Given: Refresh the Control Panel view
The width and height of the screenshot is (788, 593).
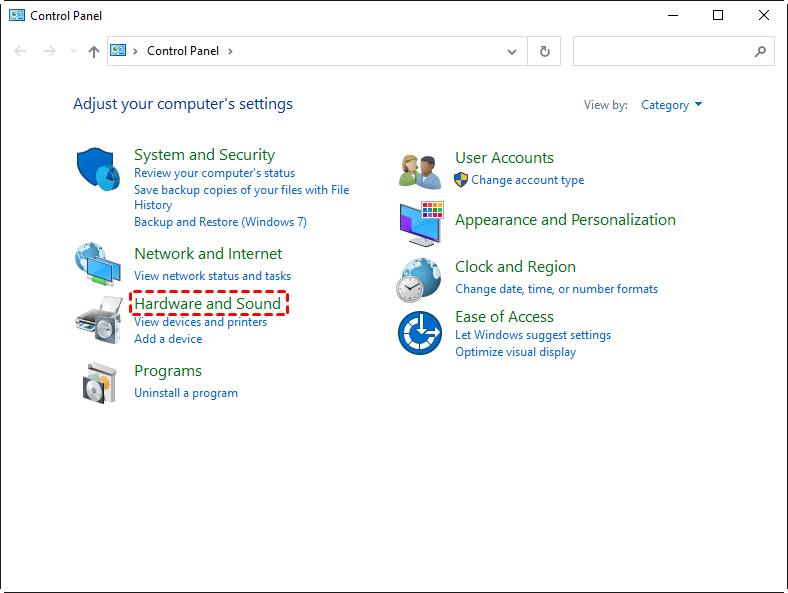Looking at the screenshot, I should [x=544, y=51].
